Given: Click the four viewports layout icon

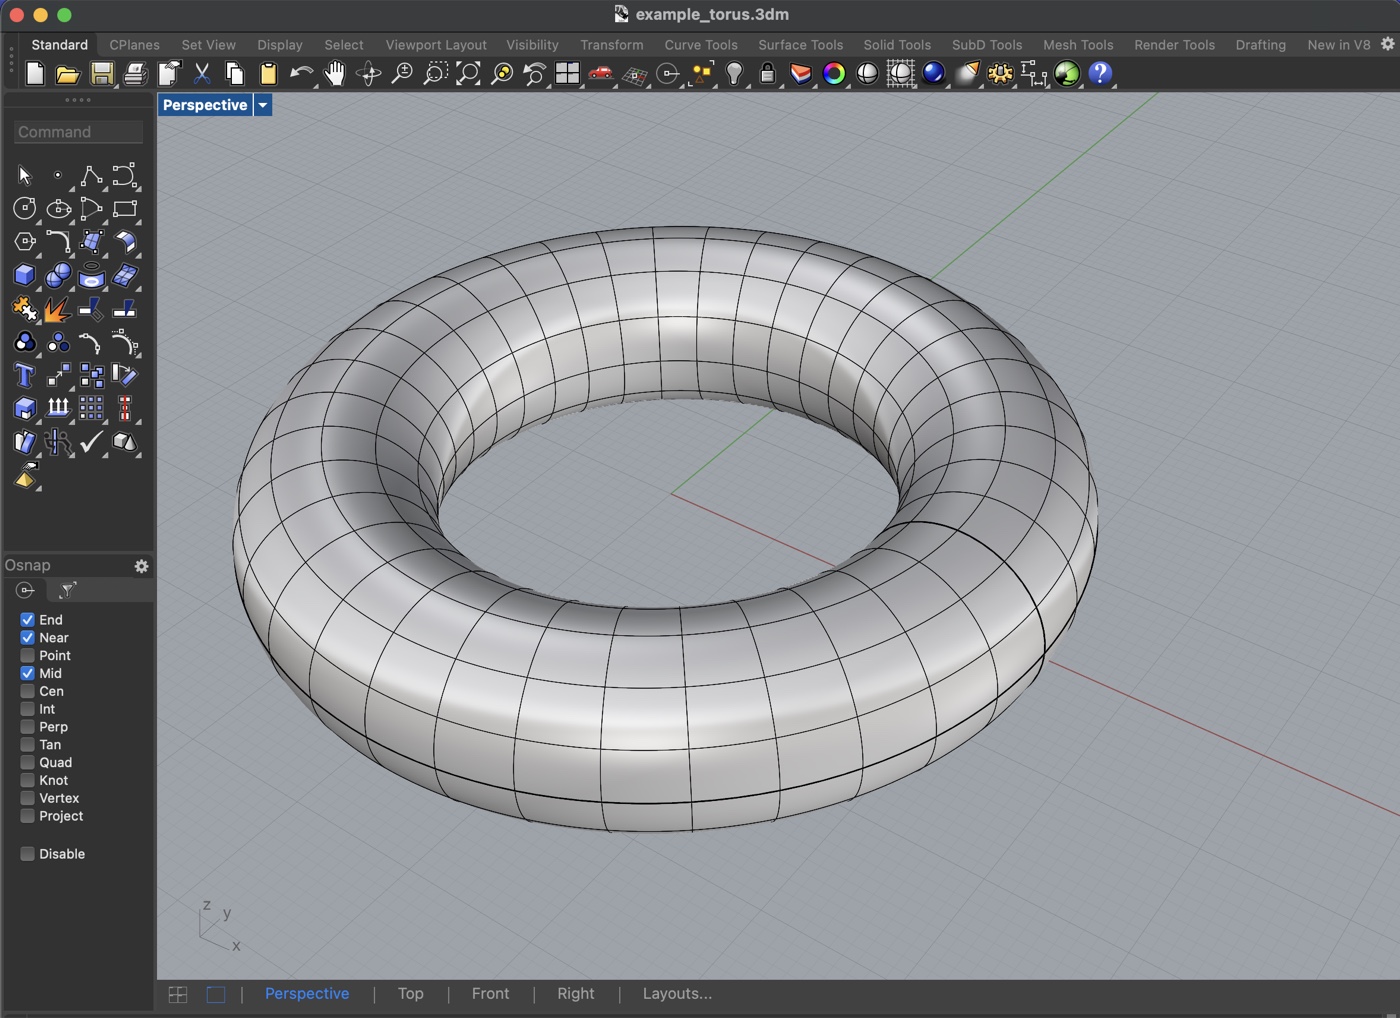Looking at the screenshot, I should (x=567, y=73).
